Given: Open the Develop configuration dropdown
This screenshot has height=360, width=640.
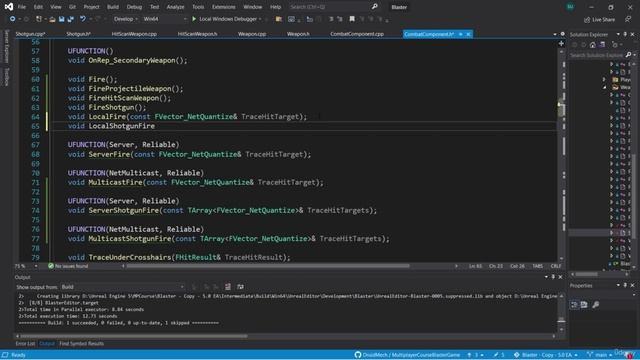Looking at the screenshot, I should 125,19.
